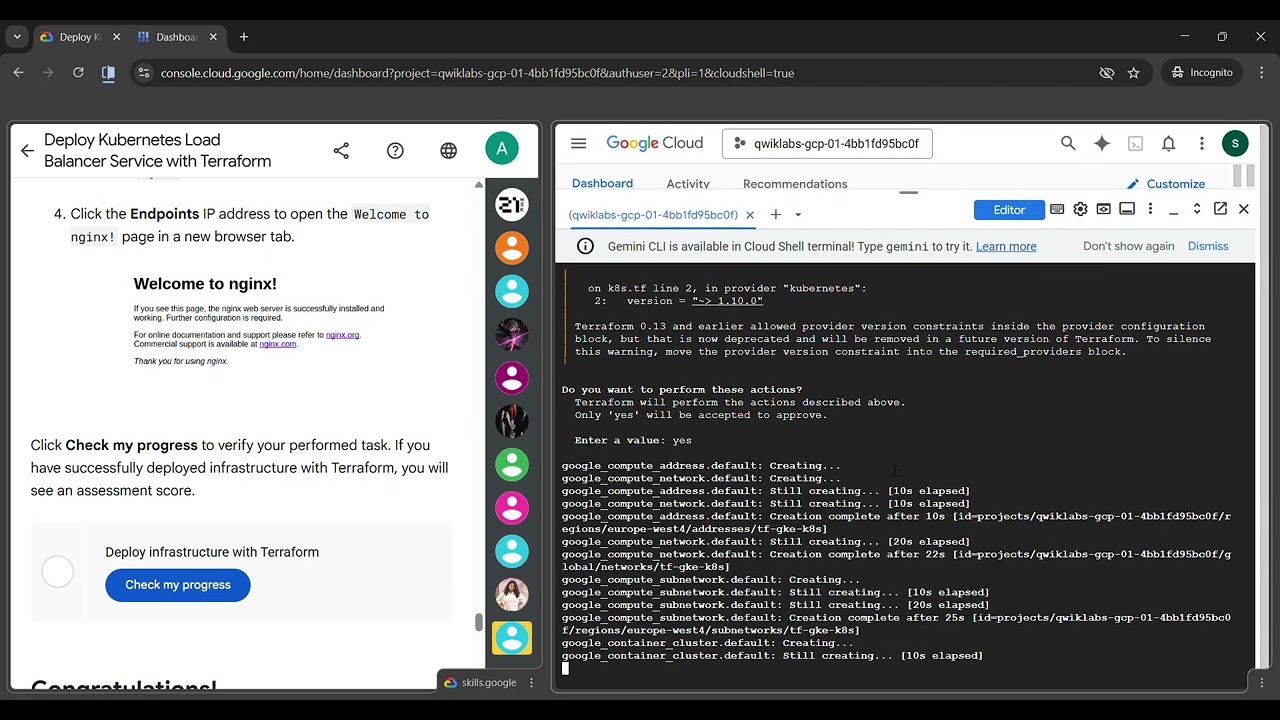The image size is (1280, 720).
Task: Switch to the Recommendations tab
Action: (x=795, y=184)
